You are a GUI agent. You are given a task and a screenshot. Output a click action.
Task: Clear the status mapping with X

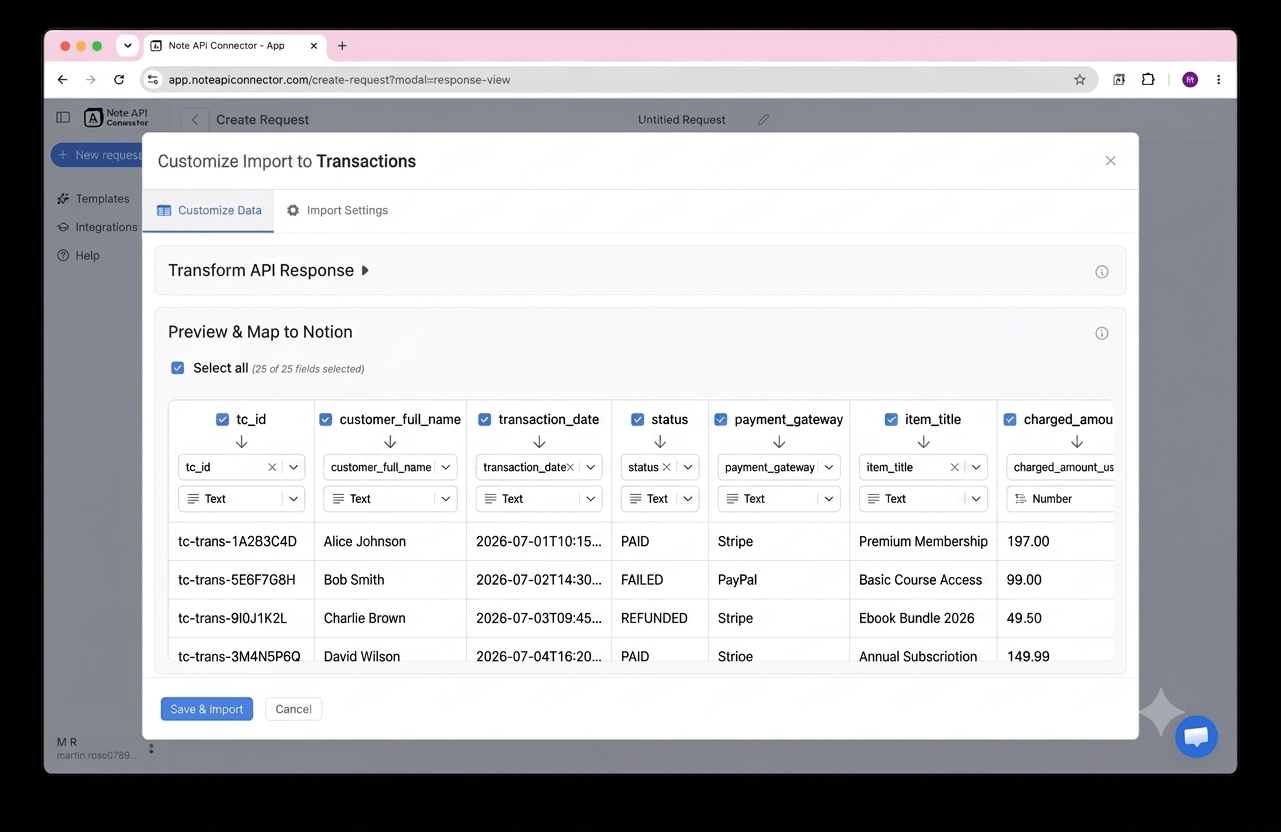666,467
